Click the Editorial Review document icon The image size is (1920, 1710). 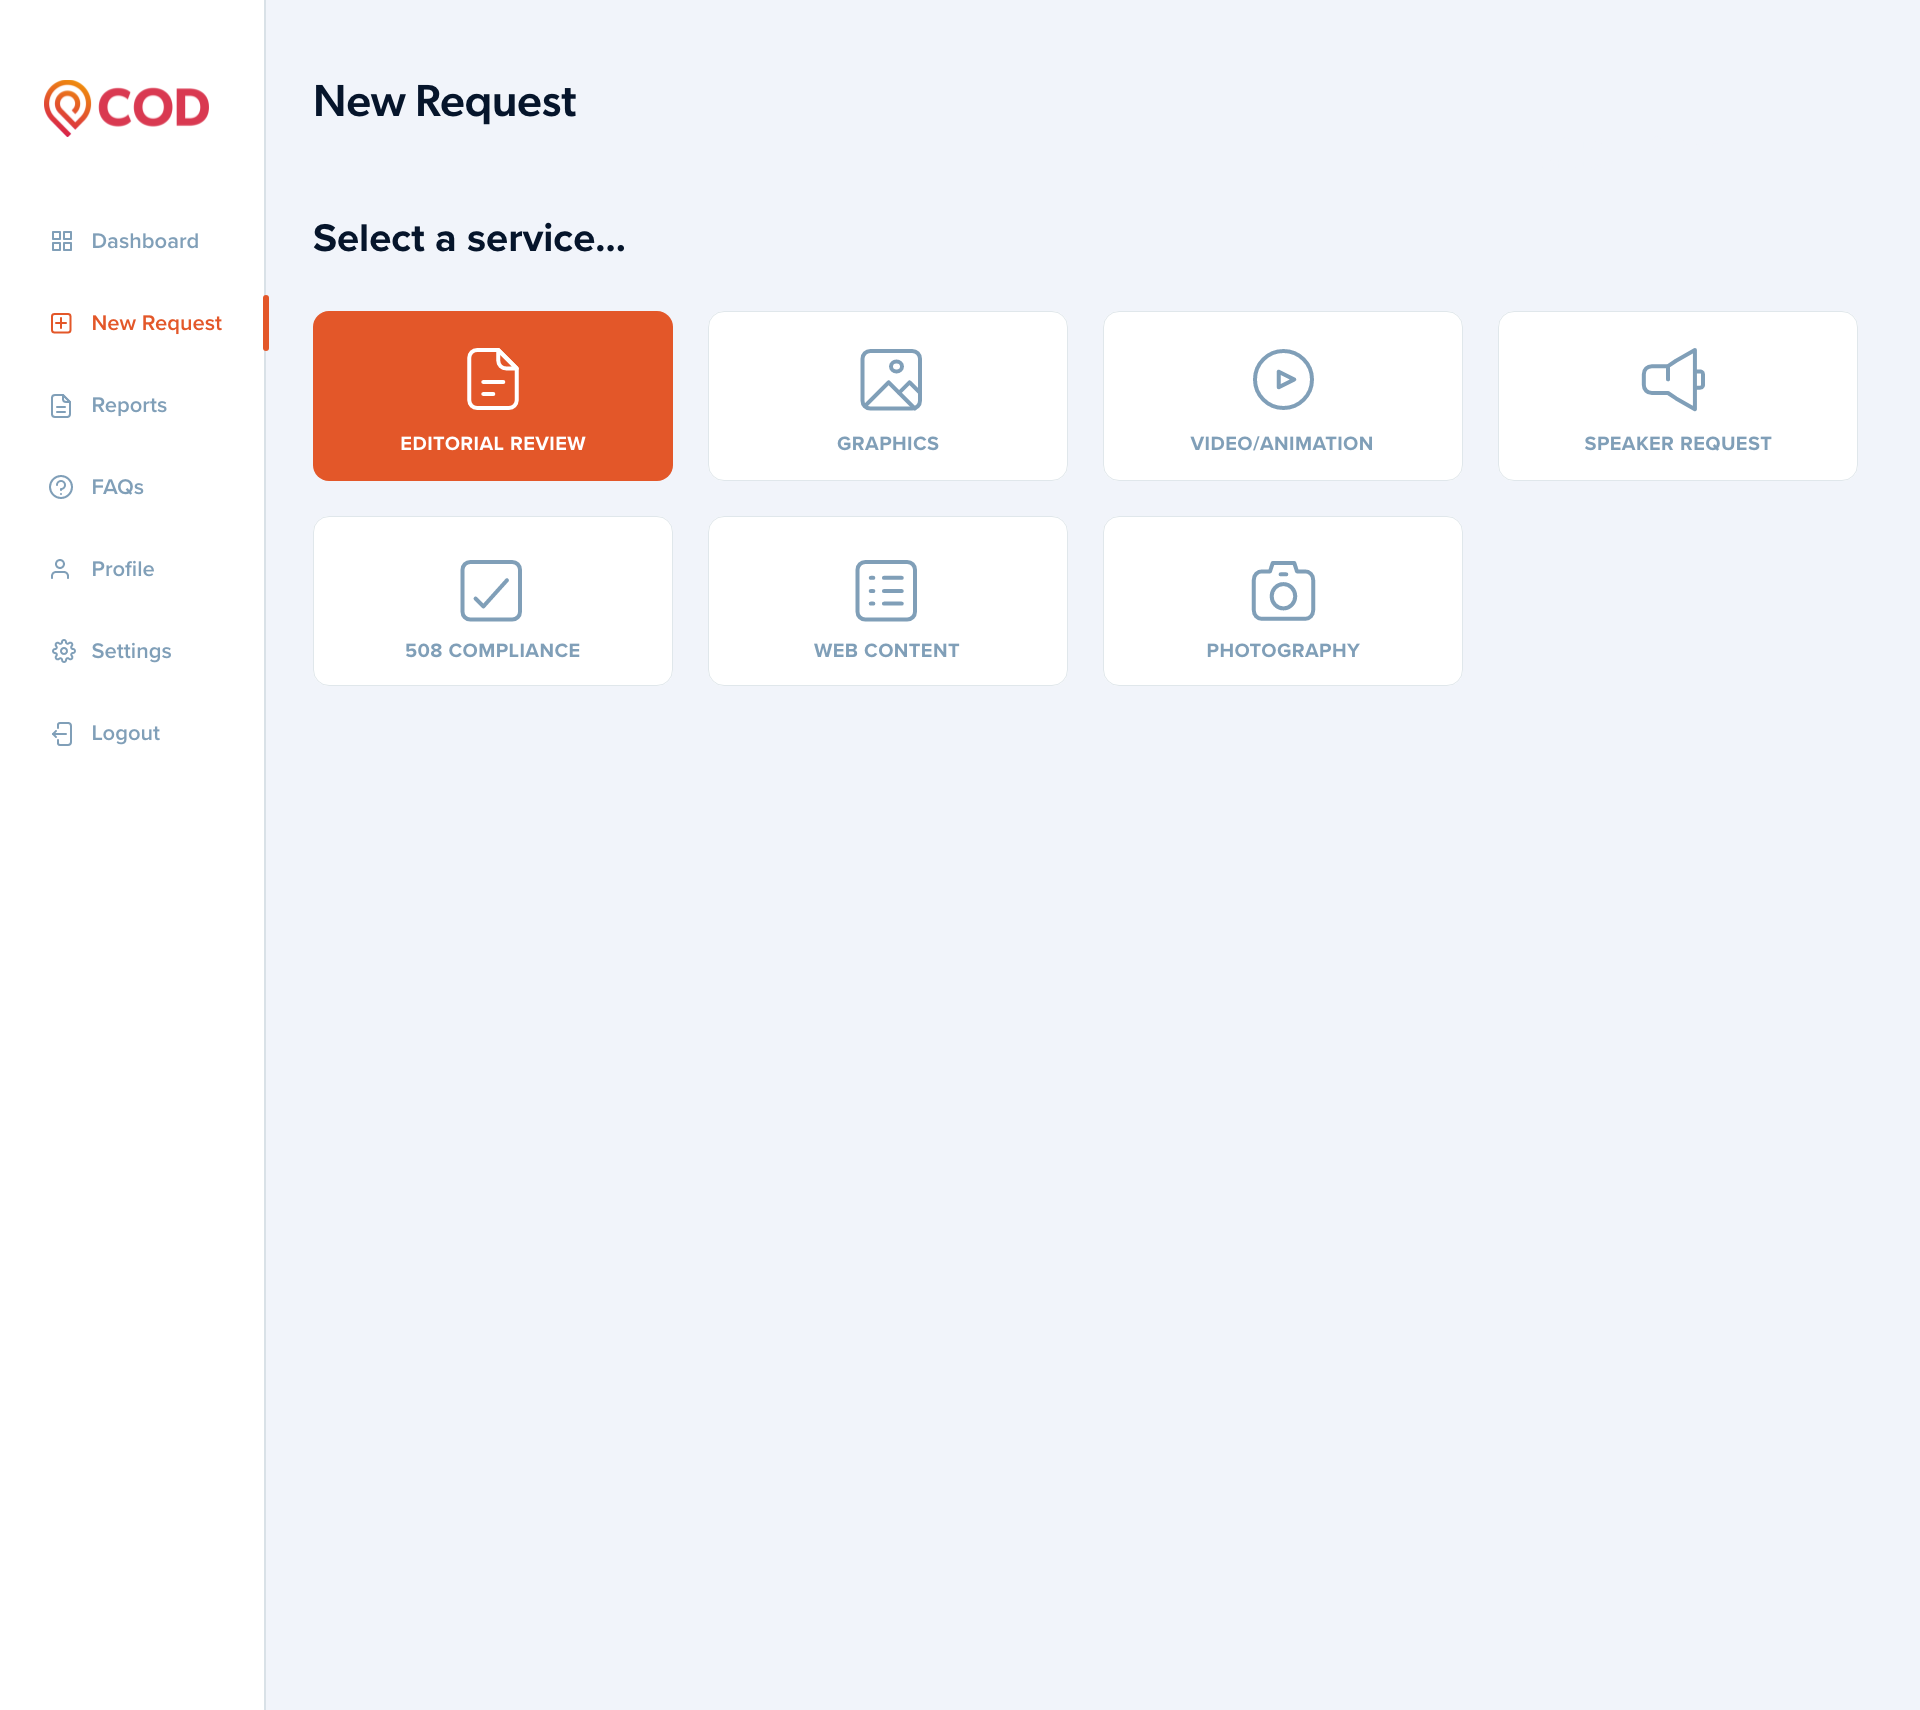[x=492, y=379]
